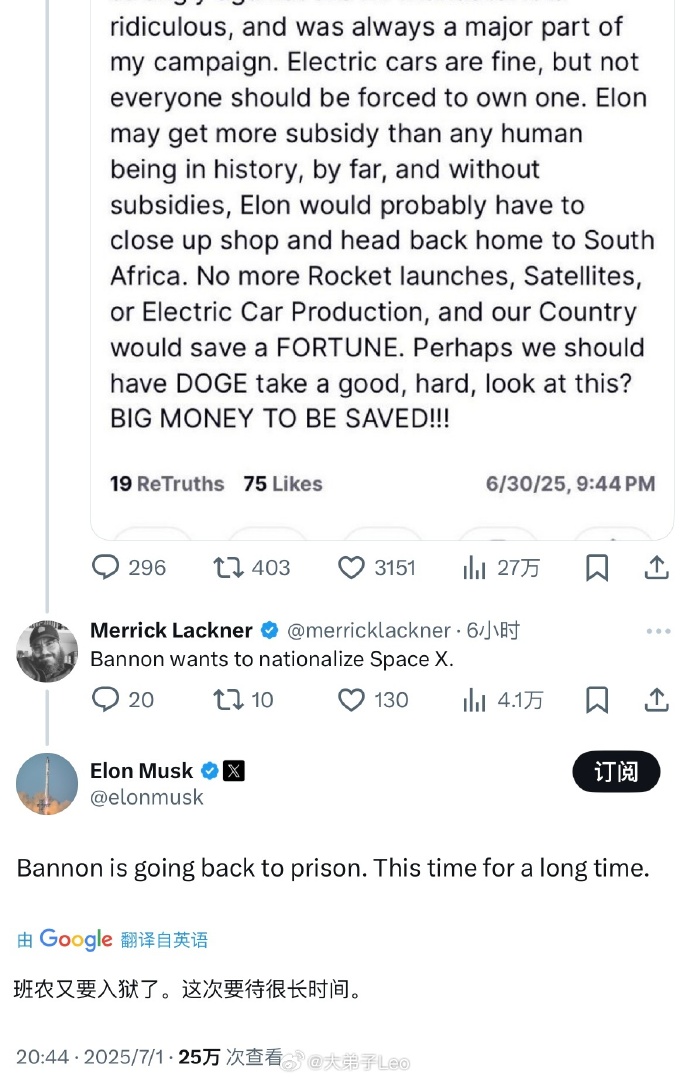Open Elon Musk's profile avatar
Image resolution: width=690 pixels, height=1078 pixels.
coord(47,784)
